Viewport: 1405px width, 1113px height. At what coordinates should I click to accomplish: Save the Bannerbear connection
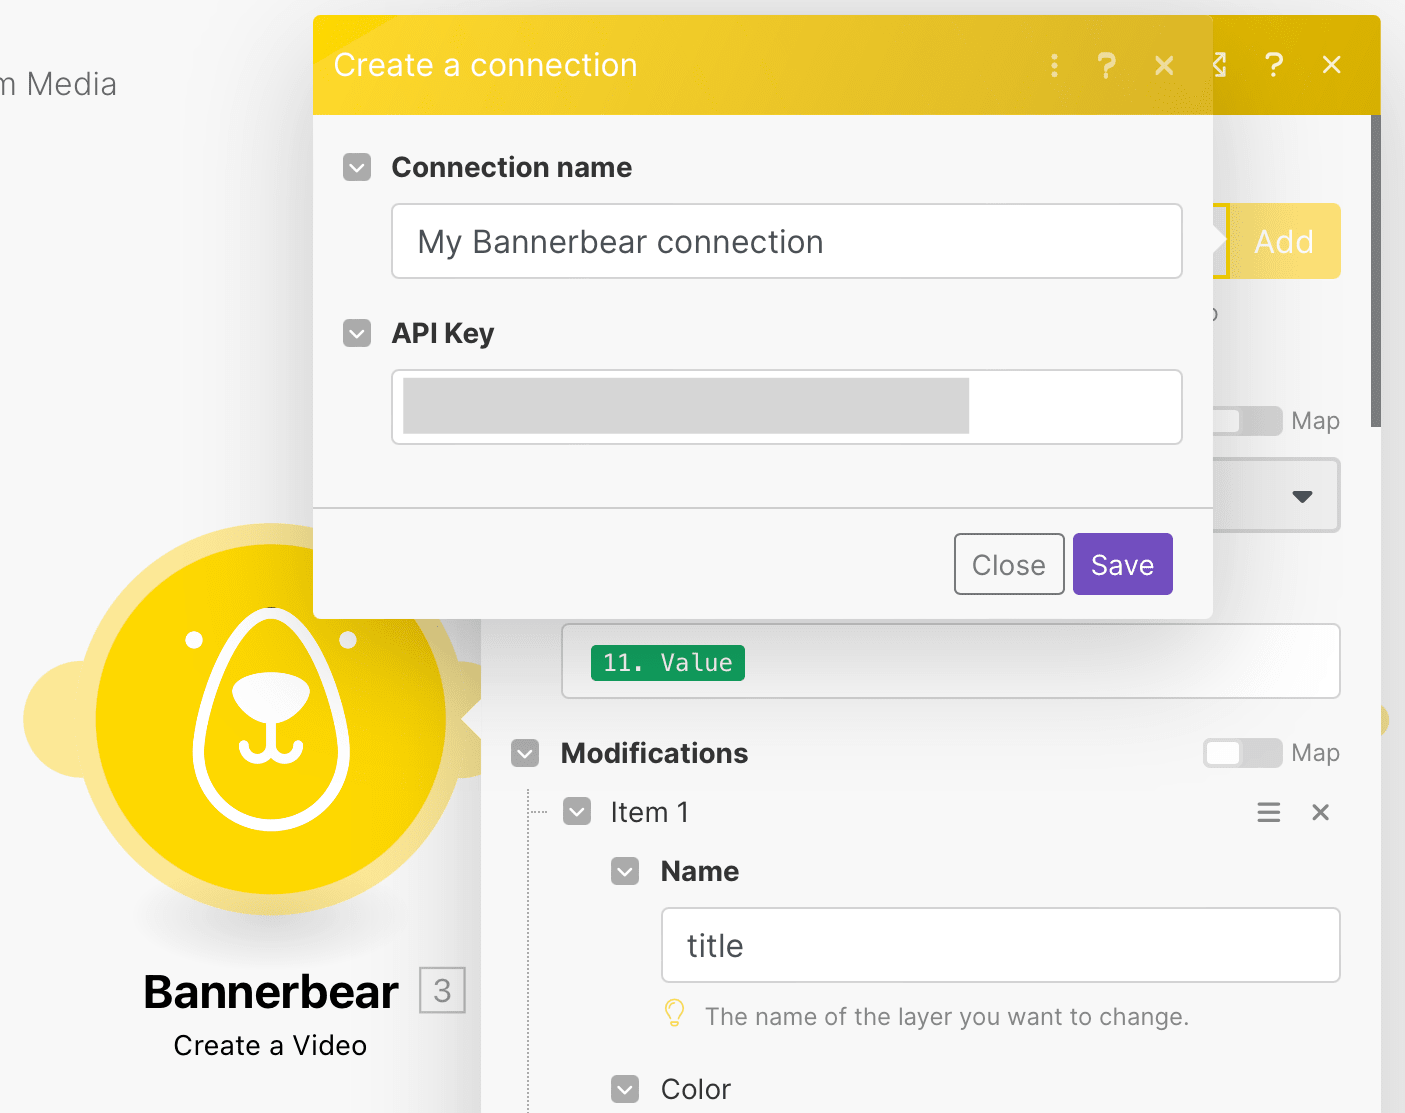point(1122,564)
